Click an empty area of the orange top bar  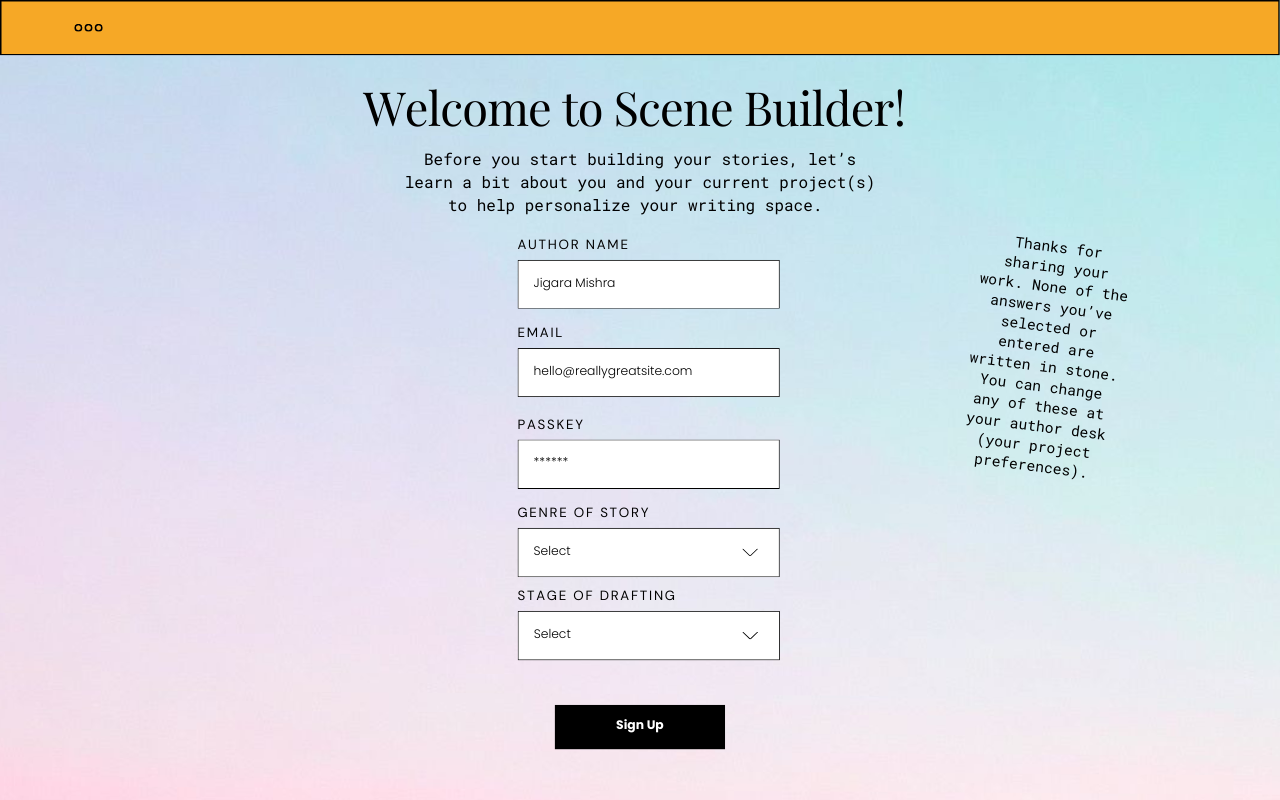640,28
